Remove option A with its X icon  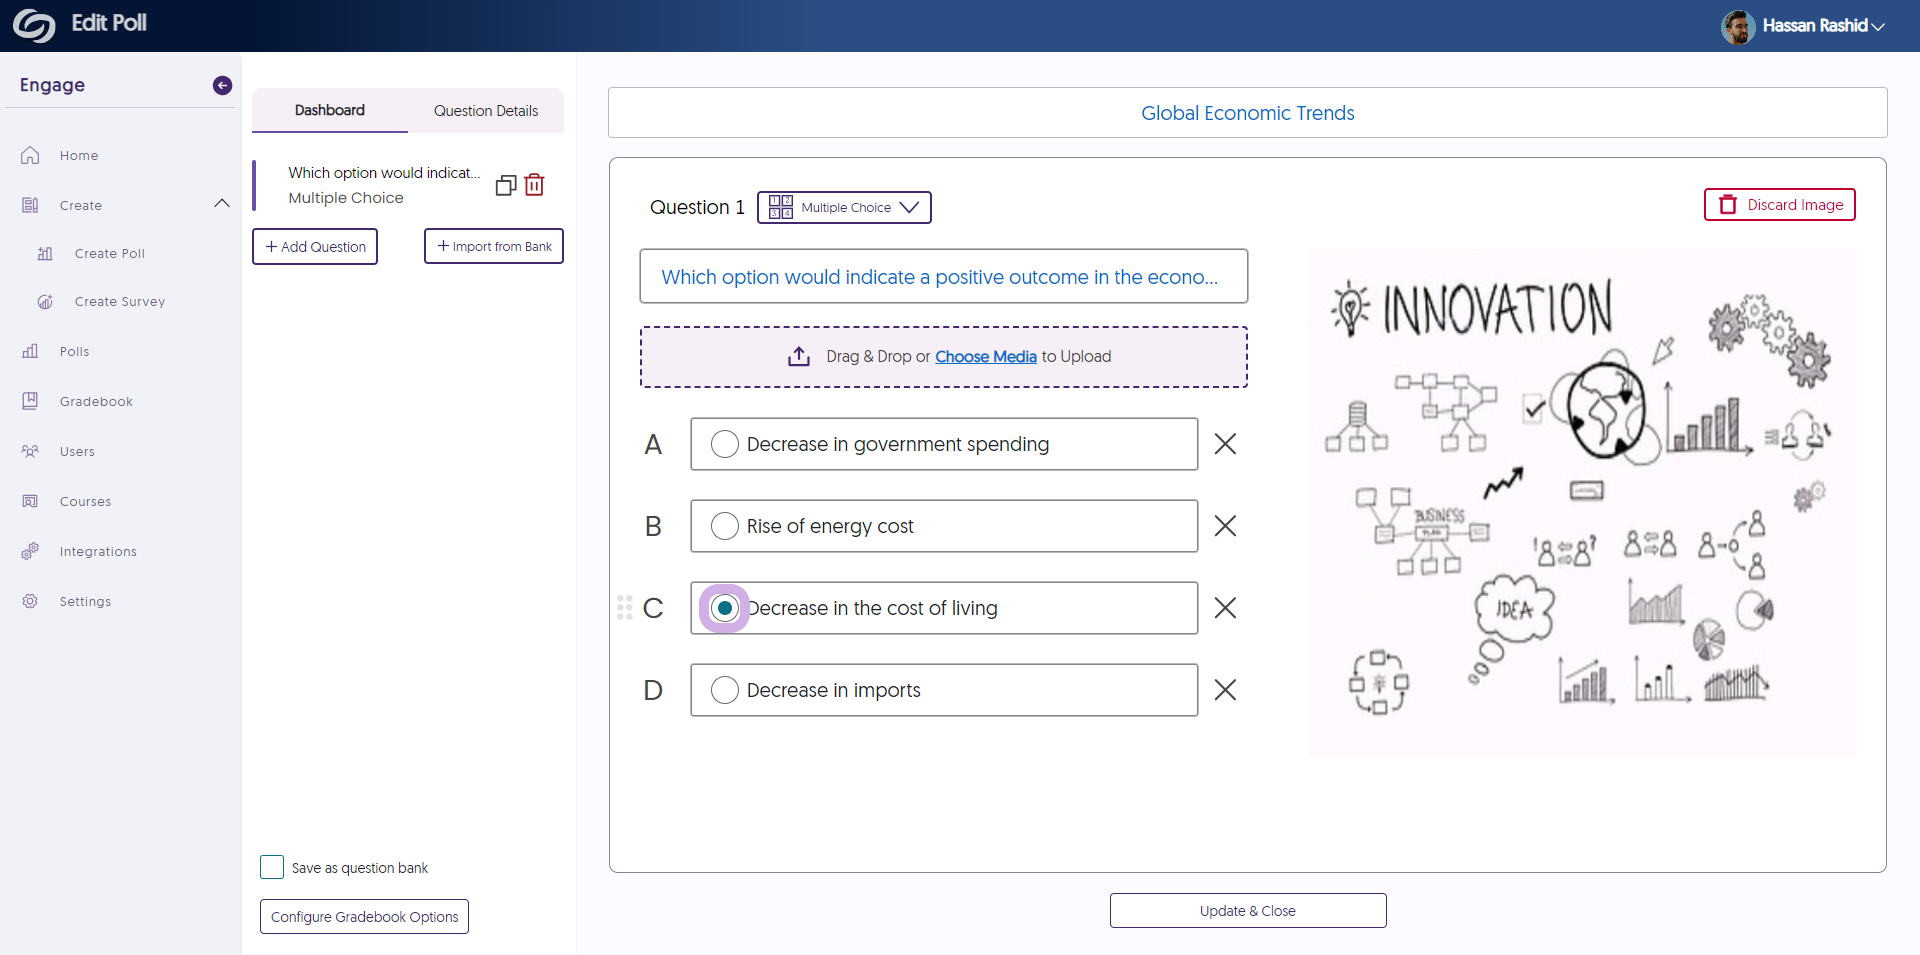click(1225, 444)
